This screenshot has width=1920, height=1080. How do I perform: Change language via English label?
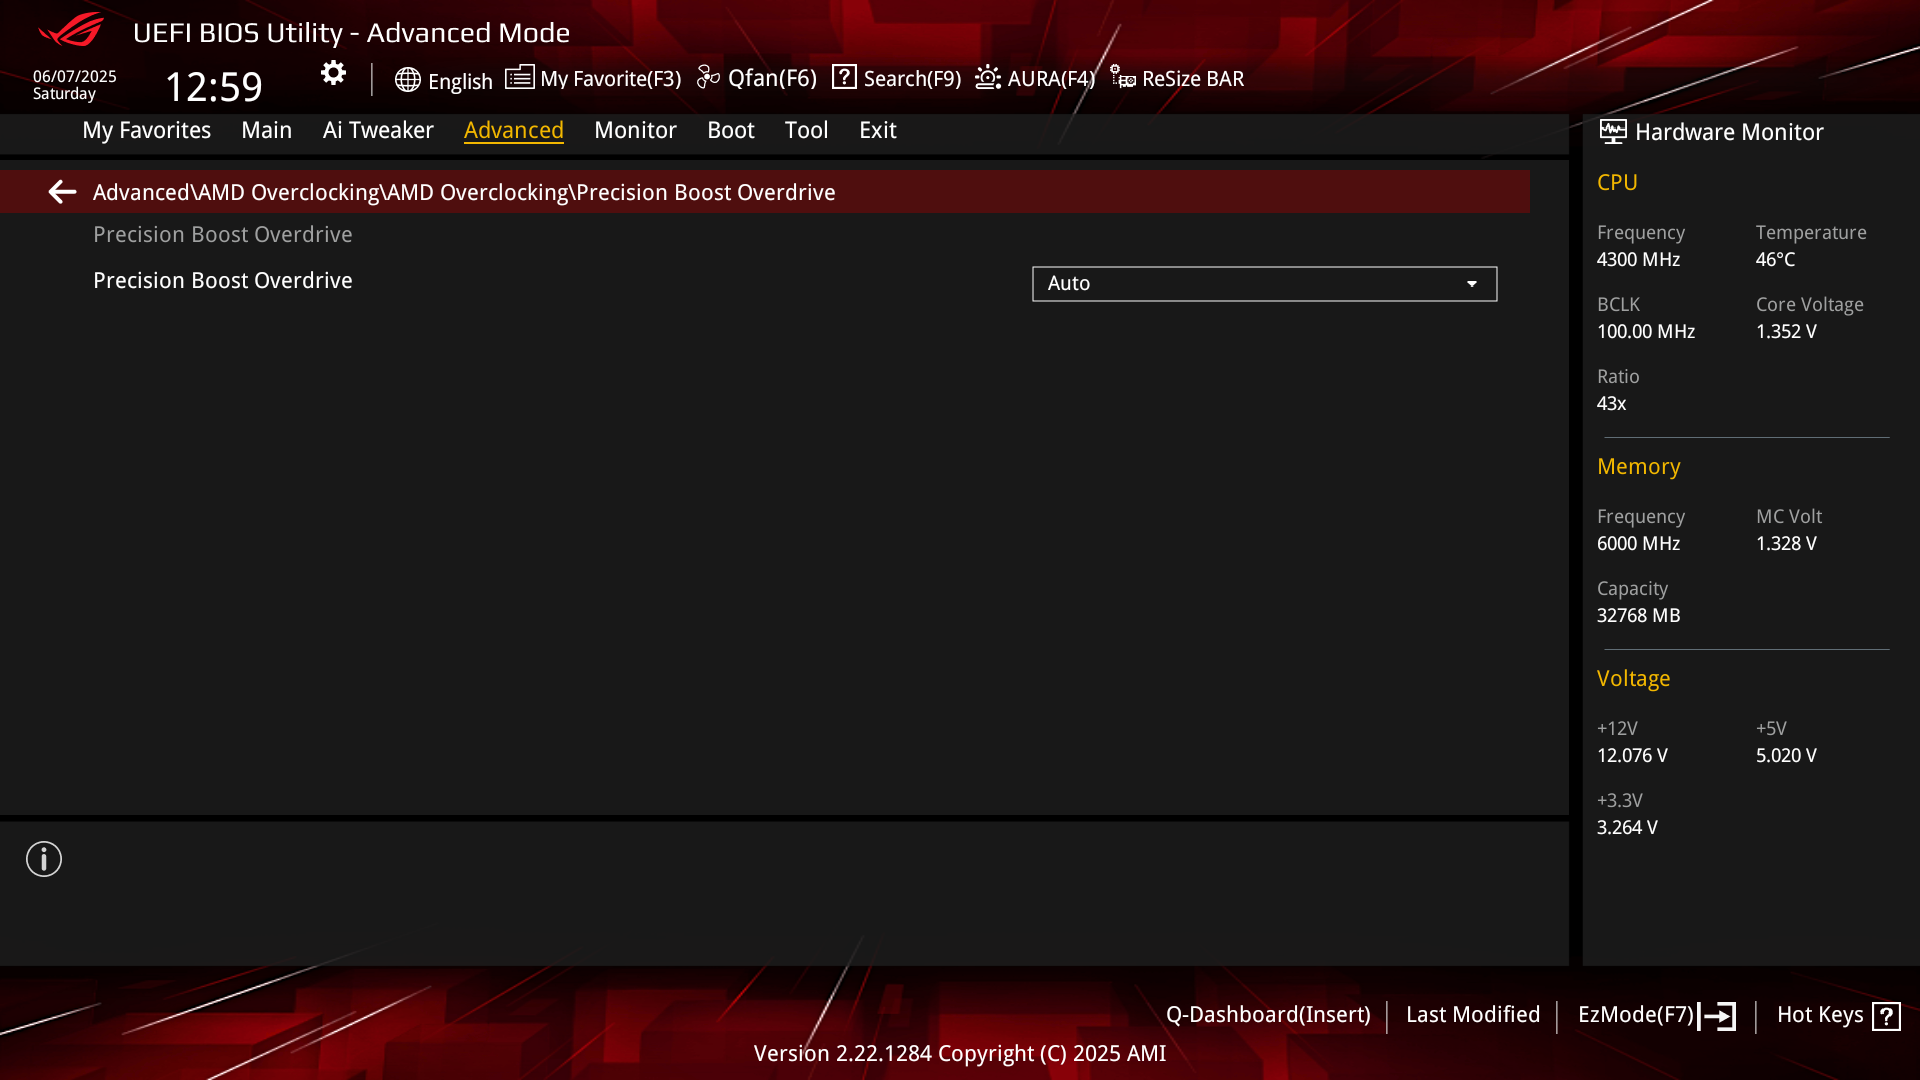click(460, 81)
